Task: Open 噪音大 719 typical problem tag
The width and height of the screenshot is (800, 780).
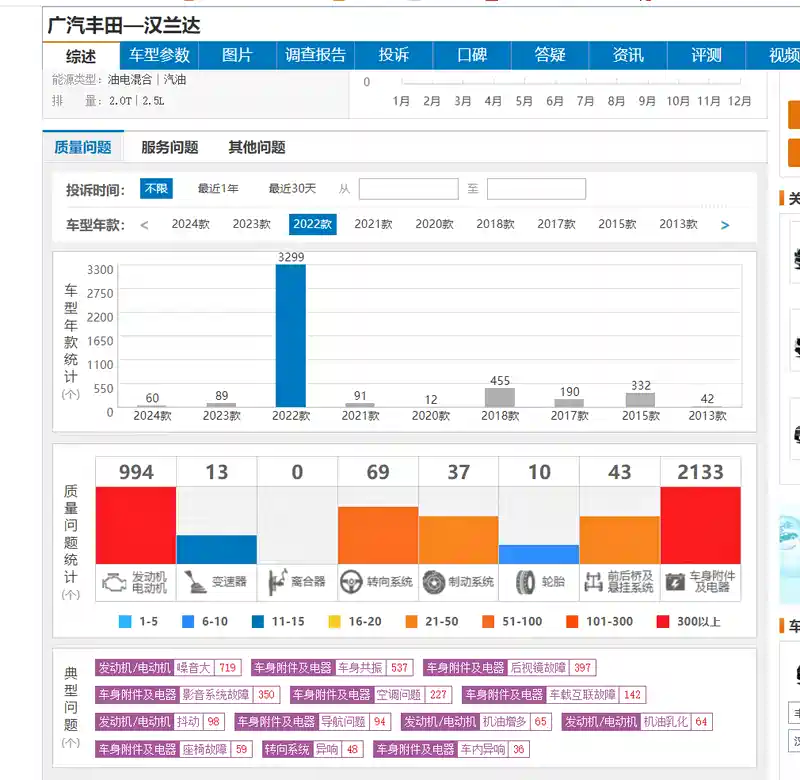Action: coord(168,668)
